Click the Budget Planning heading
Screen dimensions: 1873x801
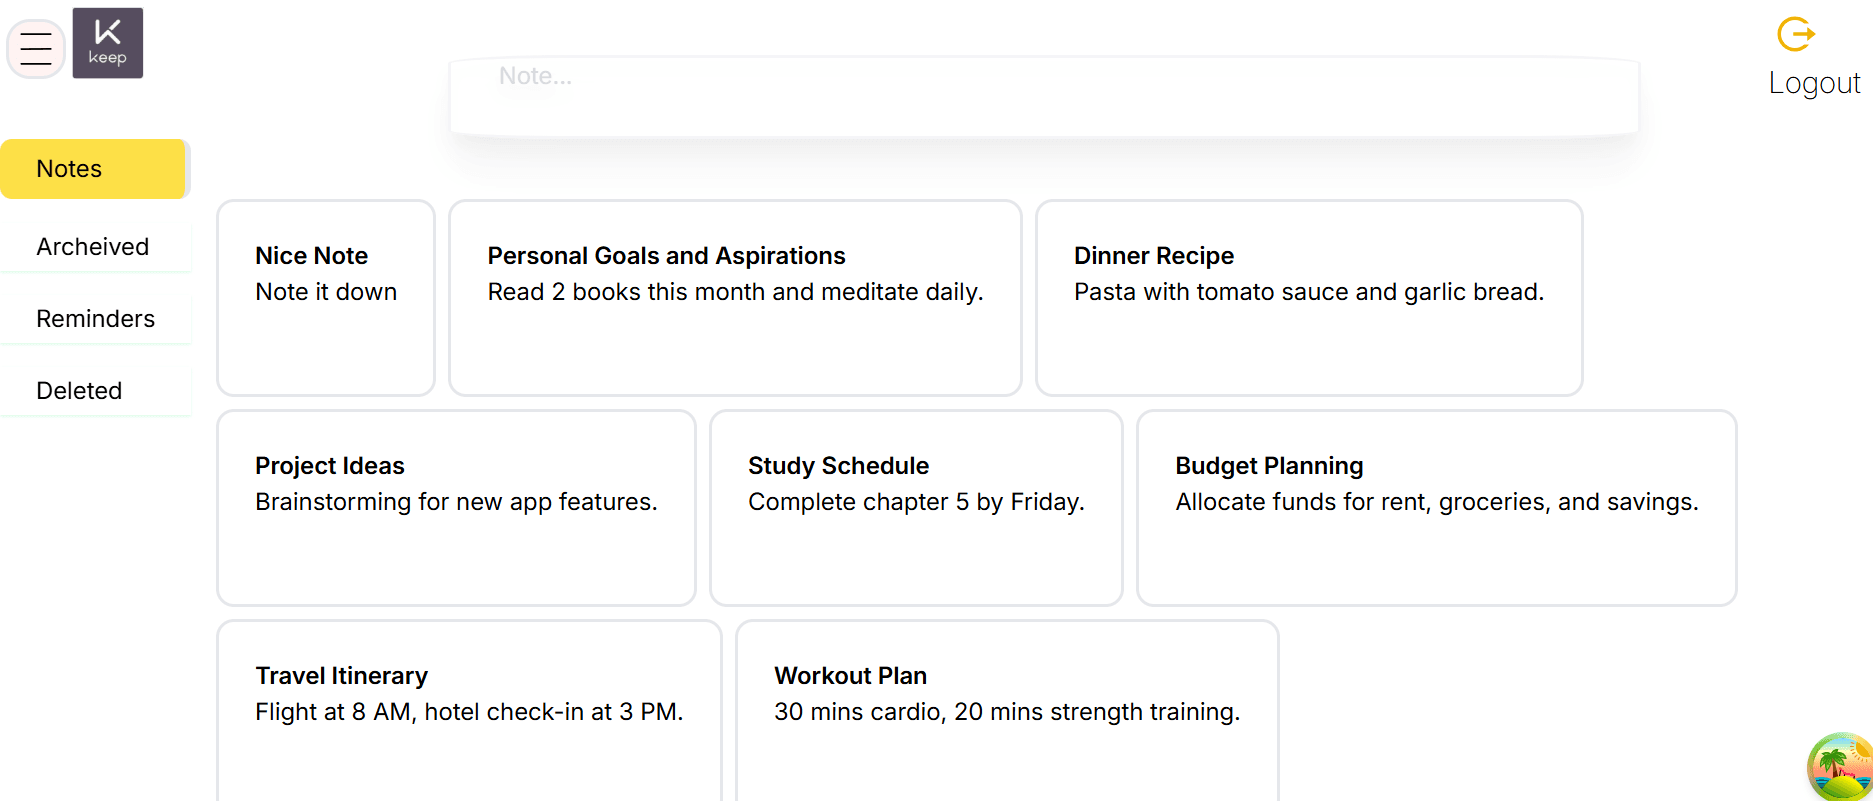[x=1269, y=466]
